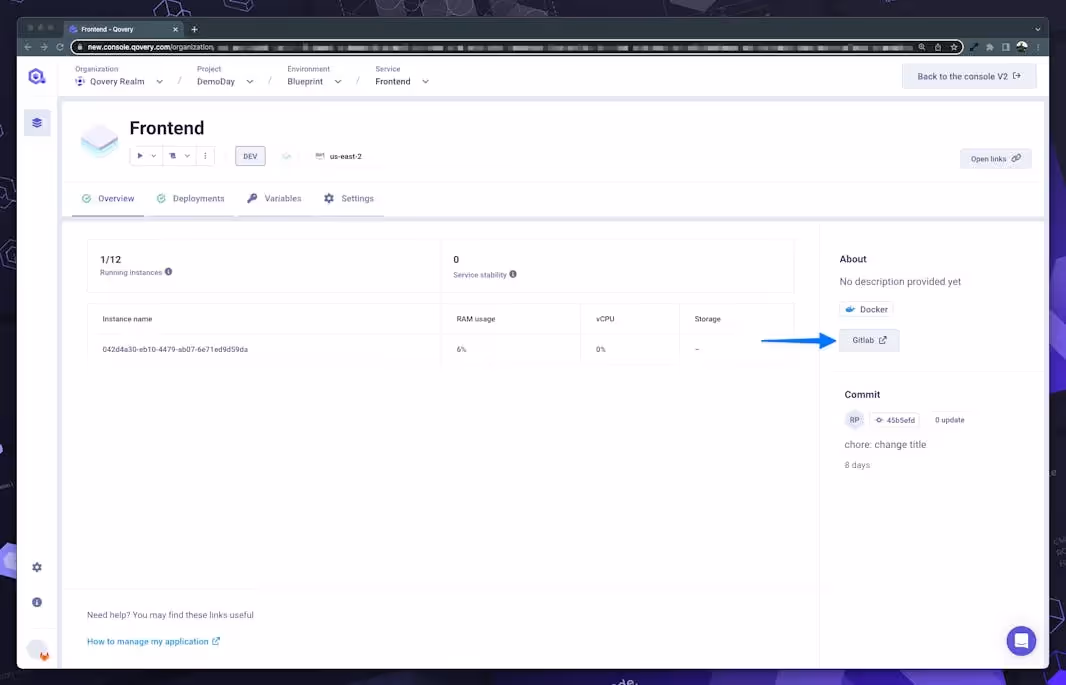Click the DEV environment badge
This screenshot has width=1066, height=685.
click(x=250, y=156)
